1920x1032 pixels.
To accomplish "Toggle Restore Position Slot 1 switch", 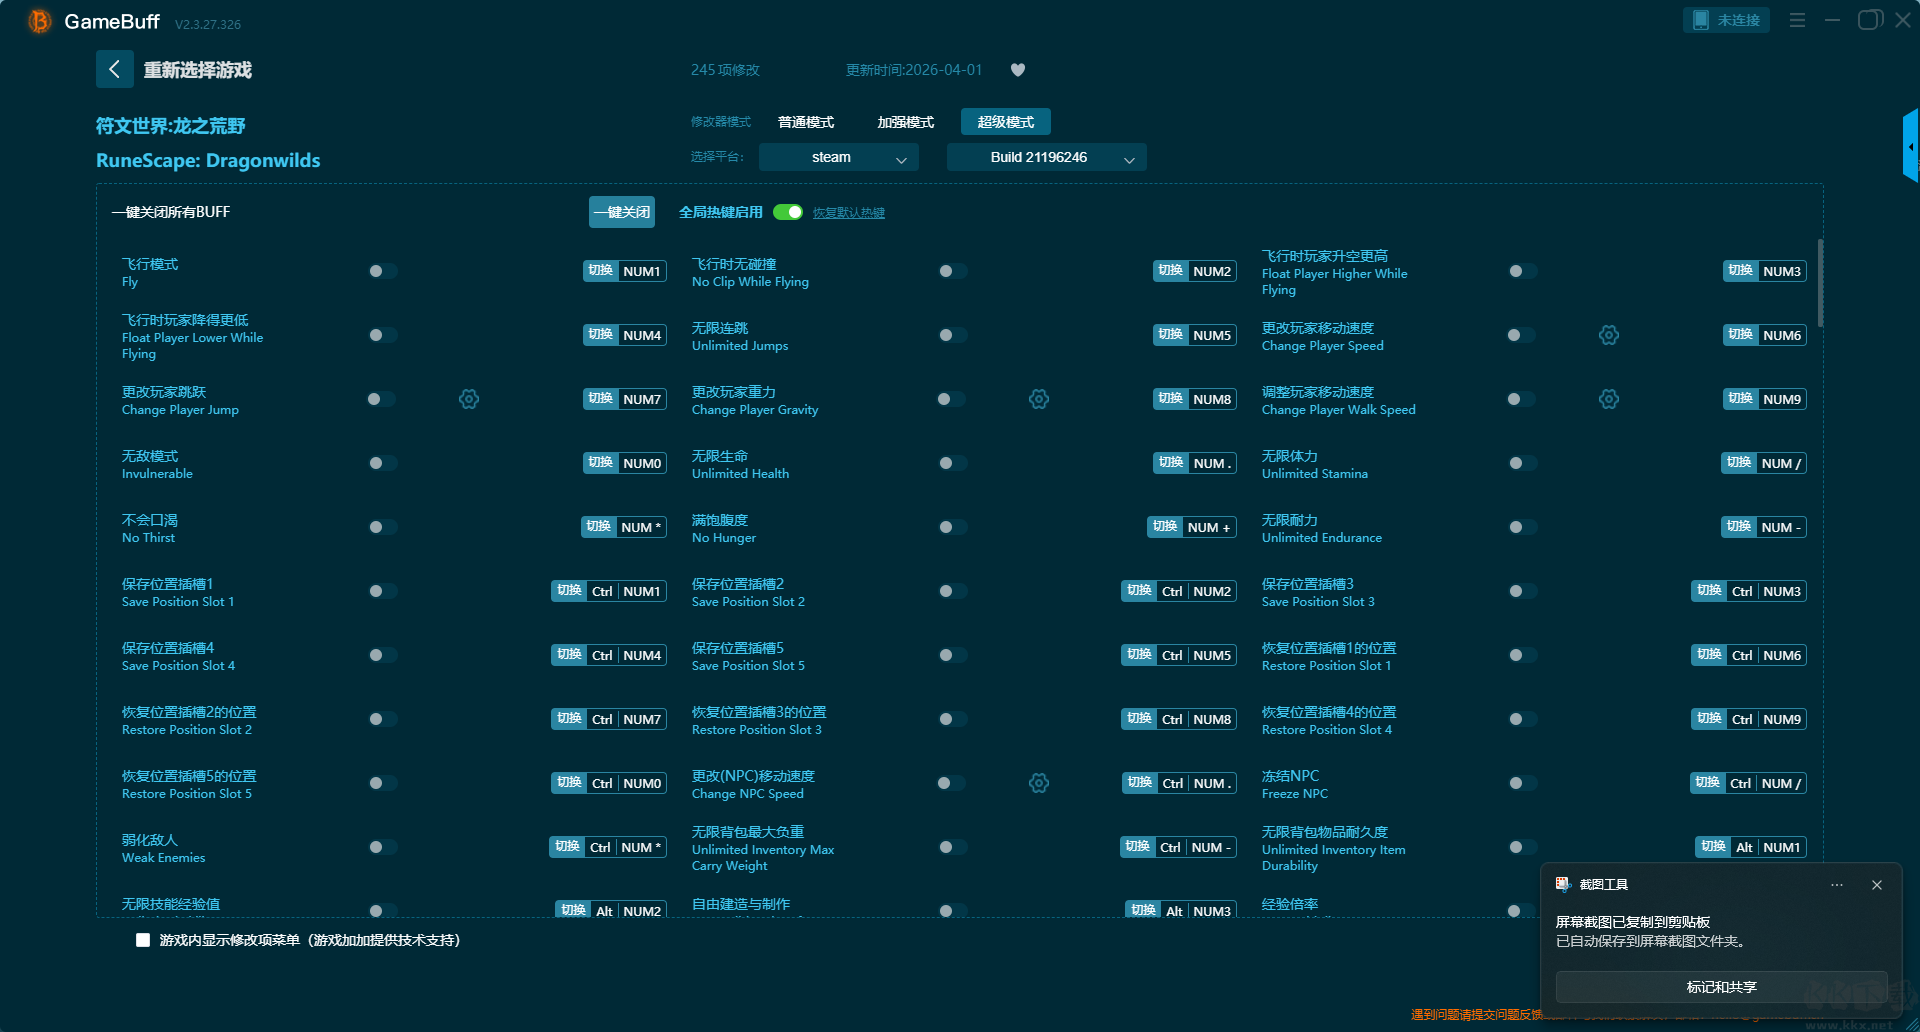I will pyautogui.click(x=1522, y=655).
